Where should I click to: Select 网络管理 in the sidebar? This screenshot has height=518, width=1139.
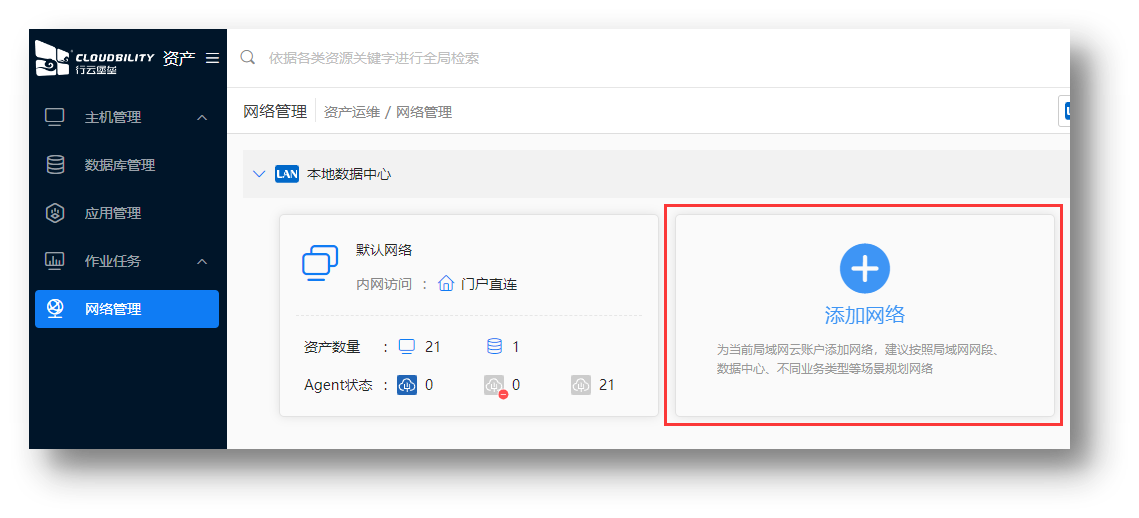pos(127,309)
